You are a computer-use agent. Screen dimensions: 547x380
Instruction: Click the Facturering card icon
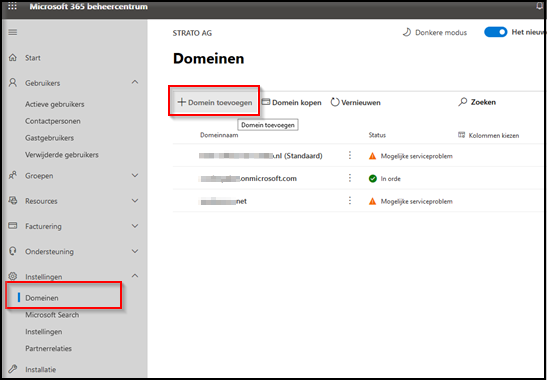tap(13, 226)
